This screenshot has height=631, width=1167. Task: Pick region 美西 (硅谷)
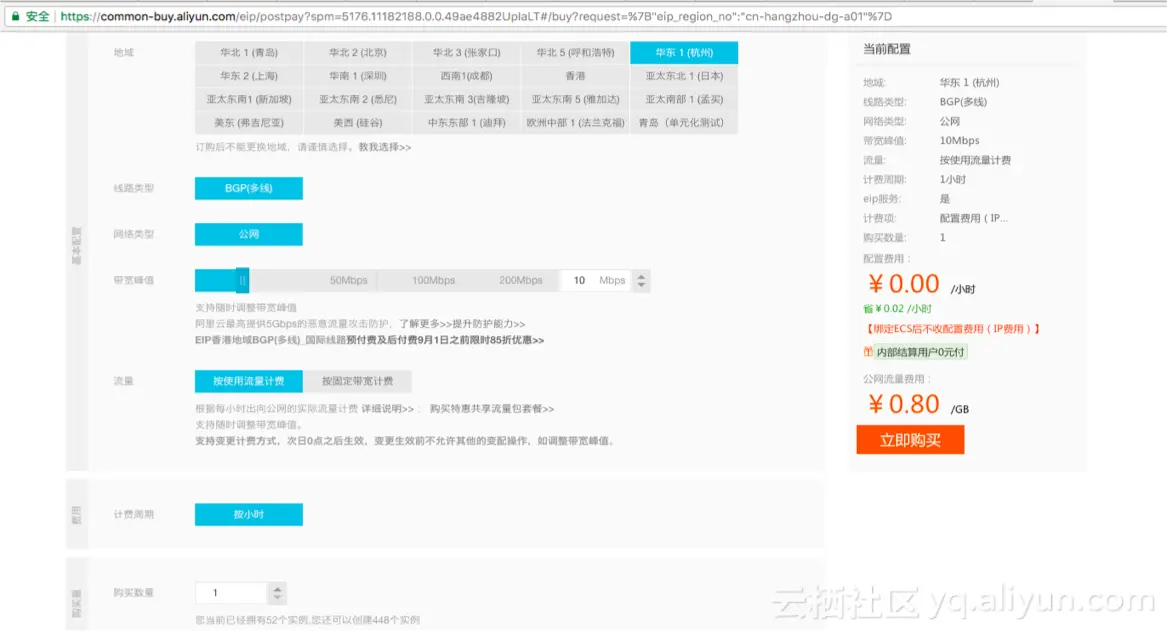tap(357, 123)
